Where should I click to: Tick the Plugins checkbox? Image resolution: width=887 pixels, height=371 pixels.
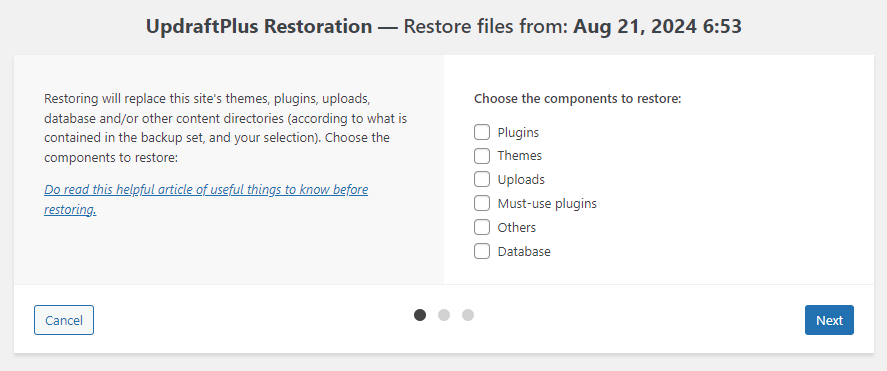[x=482, y=132]
